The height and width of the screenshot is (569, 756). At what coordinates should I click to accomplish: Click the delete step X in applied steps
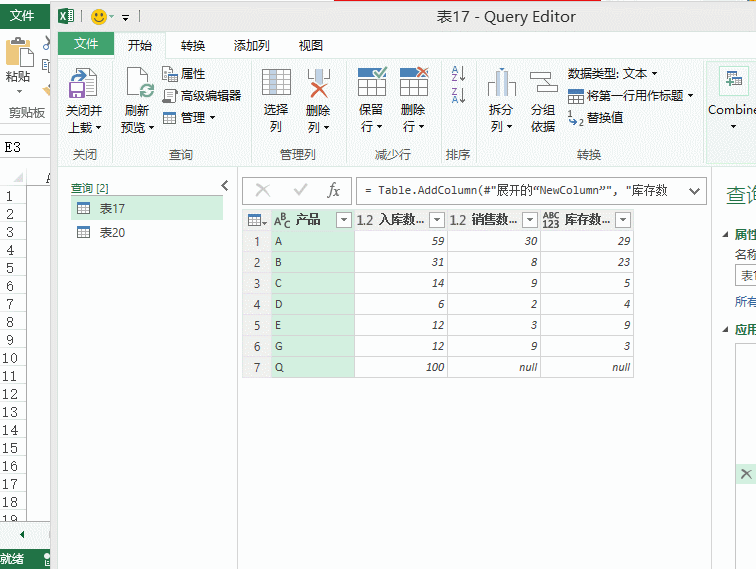click(x=746, y=474)
